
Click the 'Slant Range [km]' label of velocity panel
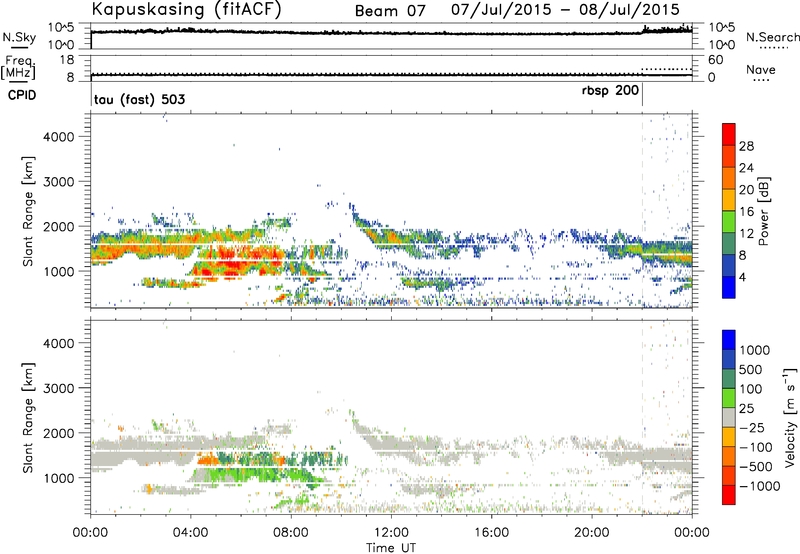pos(28,418)
